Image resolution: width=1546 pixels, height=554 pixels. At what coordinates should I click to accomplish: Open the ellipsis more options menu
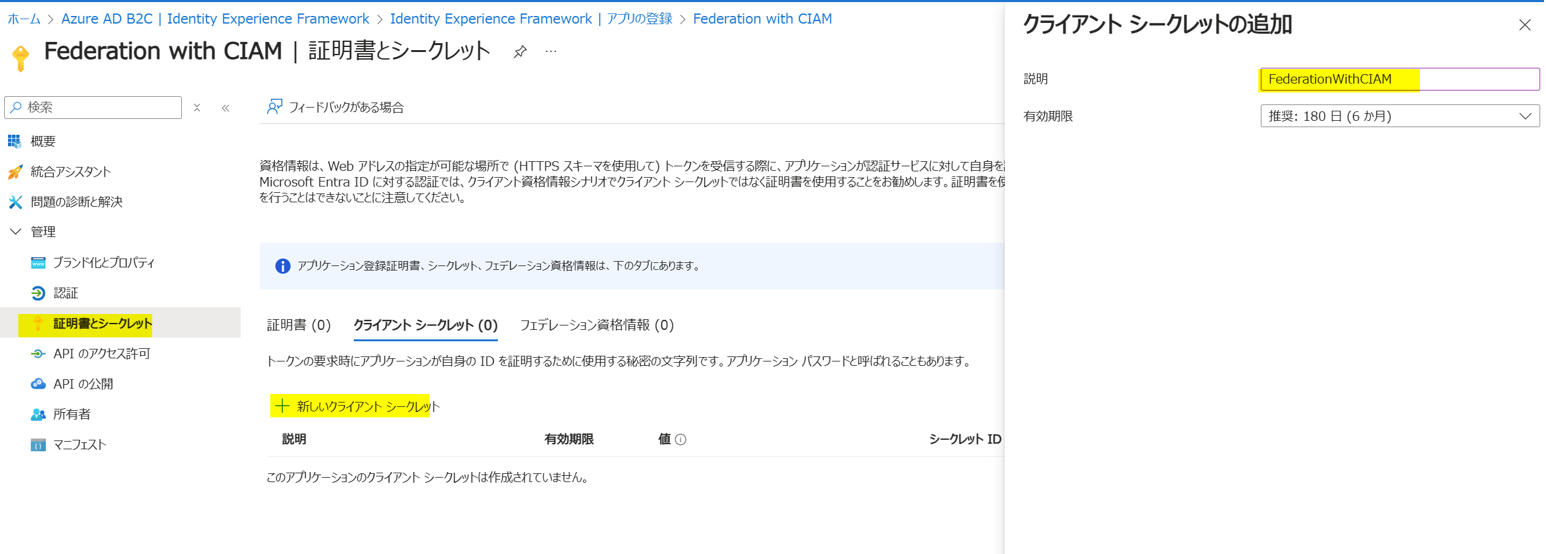(x=551, y=52)
